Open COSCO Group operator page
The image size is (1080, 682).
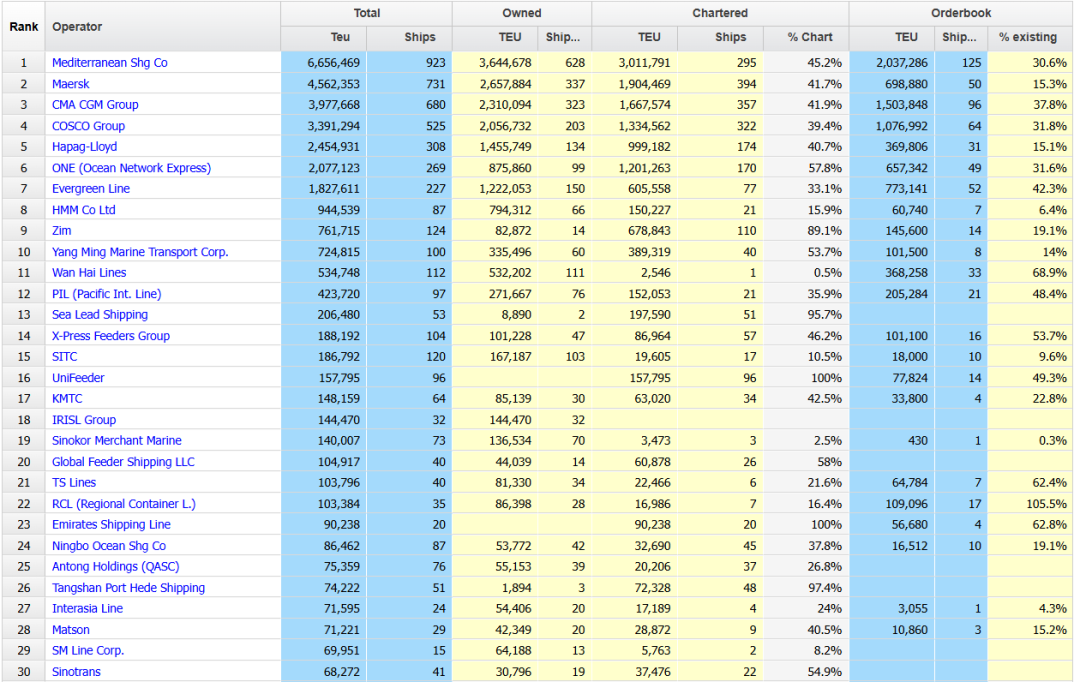88,126
